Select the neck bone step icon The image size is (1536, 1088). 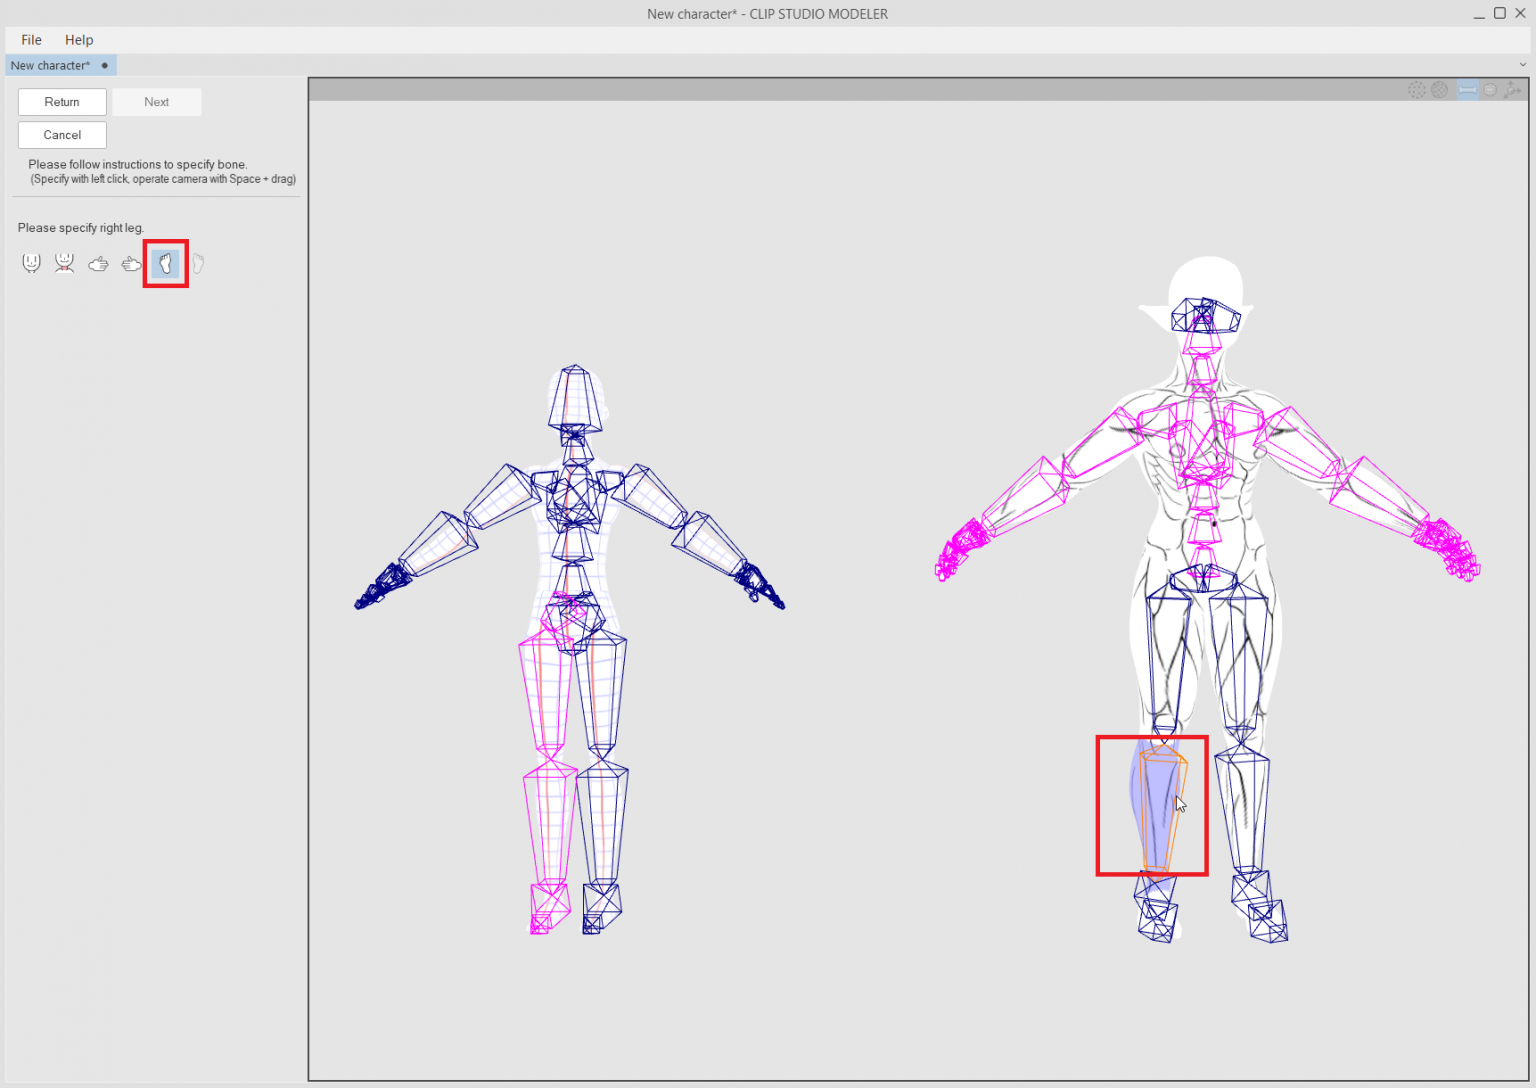65,263
